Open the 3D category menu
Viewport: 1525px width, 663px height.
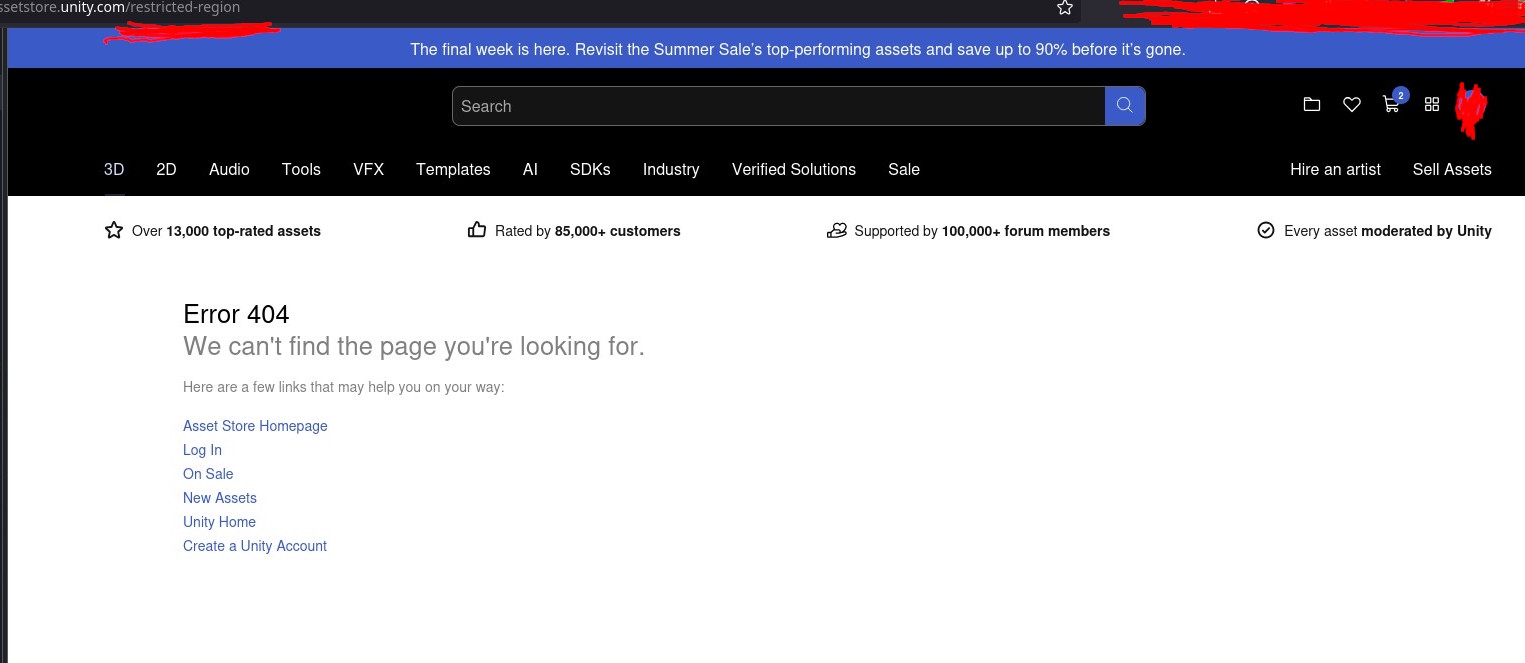(114, 169)
